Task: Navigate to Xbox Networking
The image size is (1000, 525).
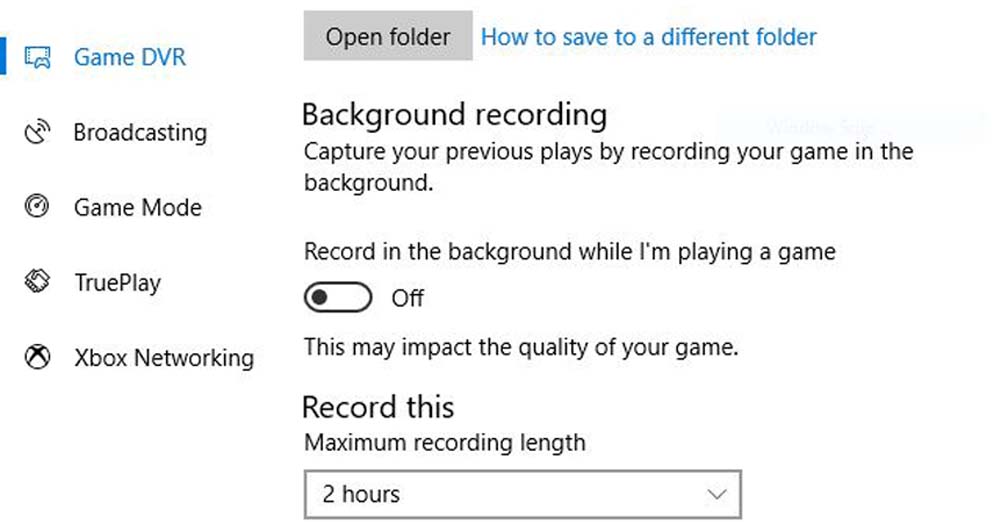Action: pos(164,358)
